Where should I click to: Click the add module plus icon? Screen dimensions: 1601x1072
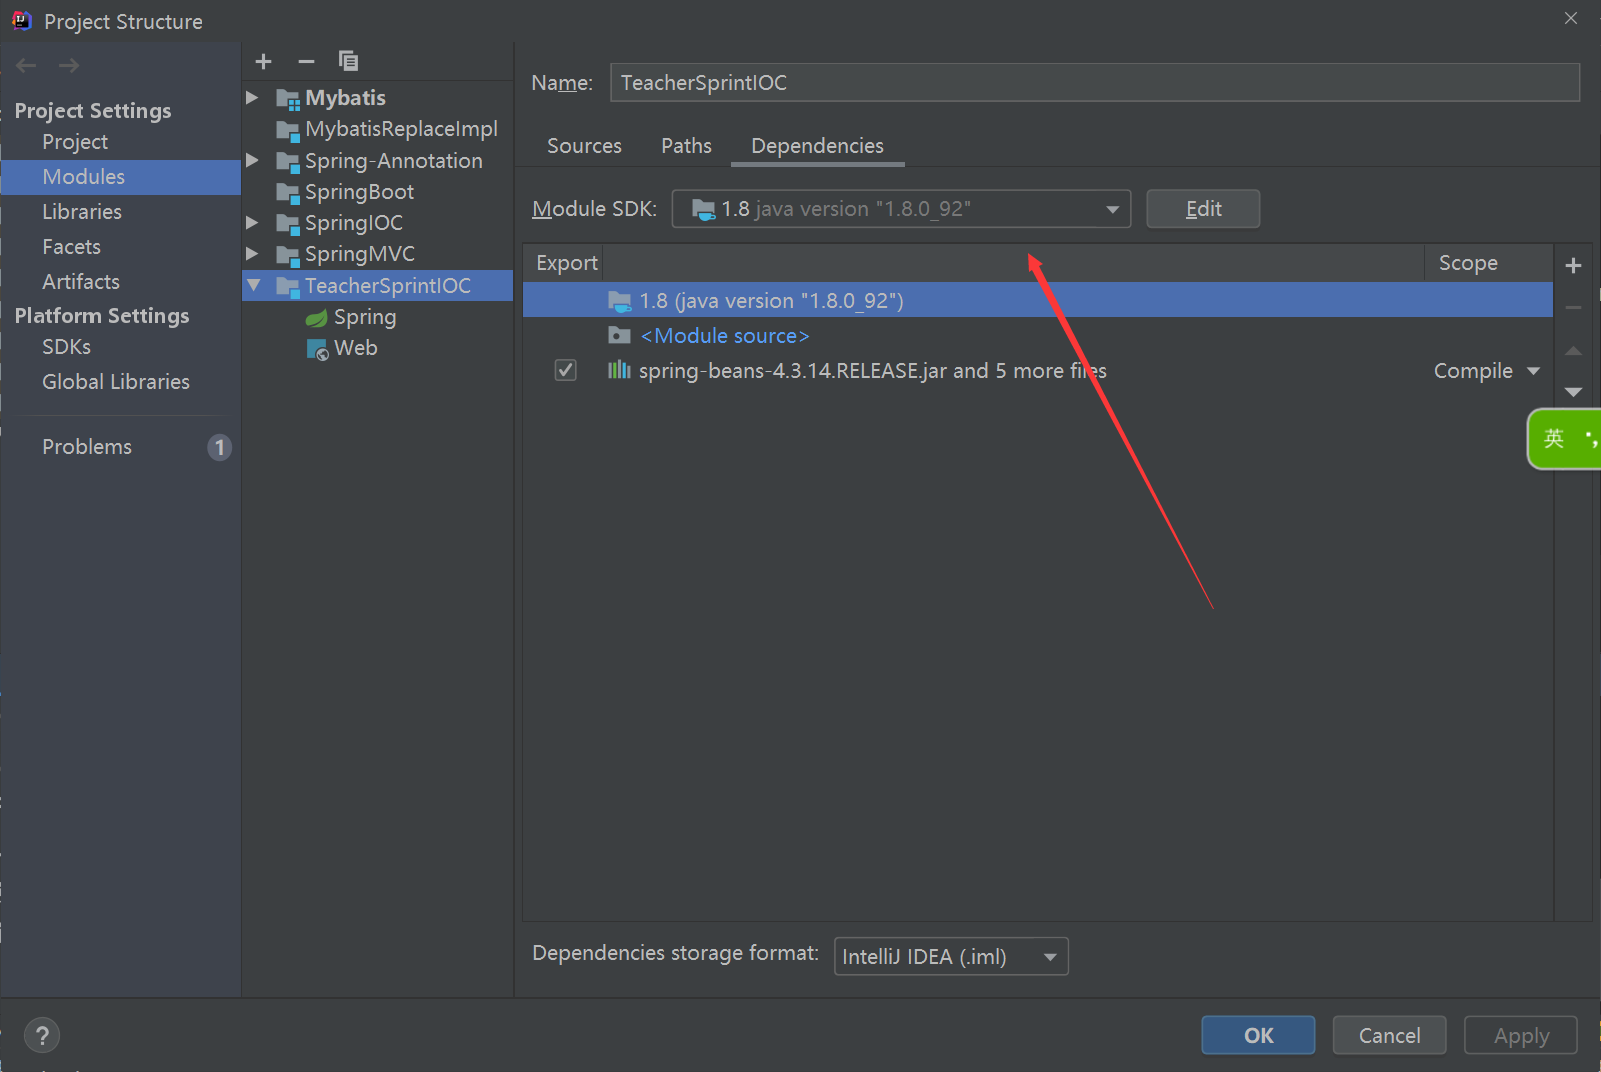[x=264, y=62]
